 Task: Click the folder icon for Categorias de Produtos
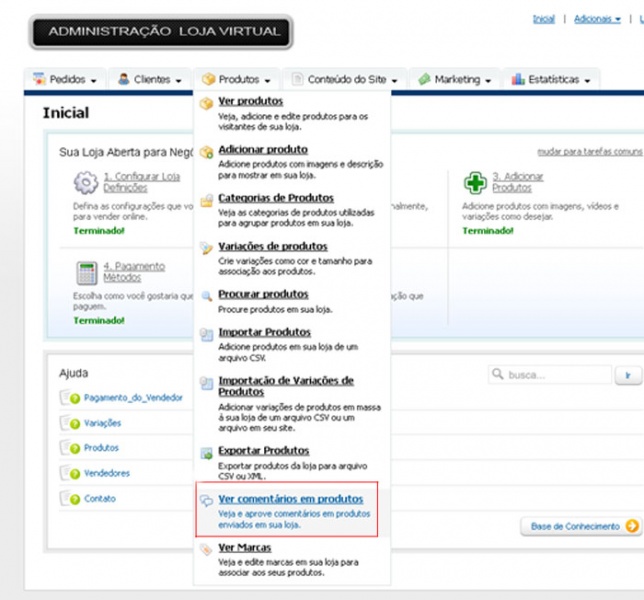pyautogui.click(x=206, y=200)
